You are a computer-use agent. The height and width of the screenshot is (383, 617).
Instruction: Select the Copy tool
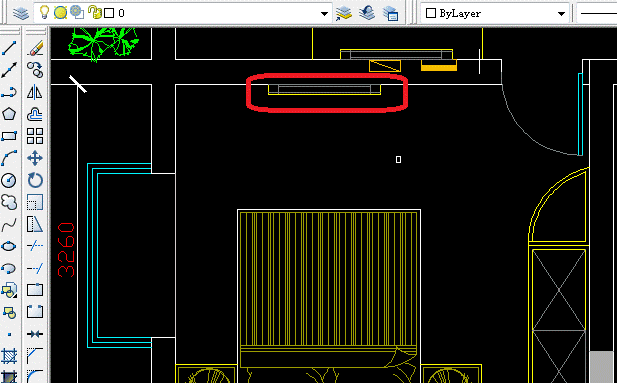point(35,70)
